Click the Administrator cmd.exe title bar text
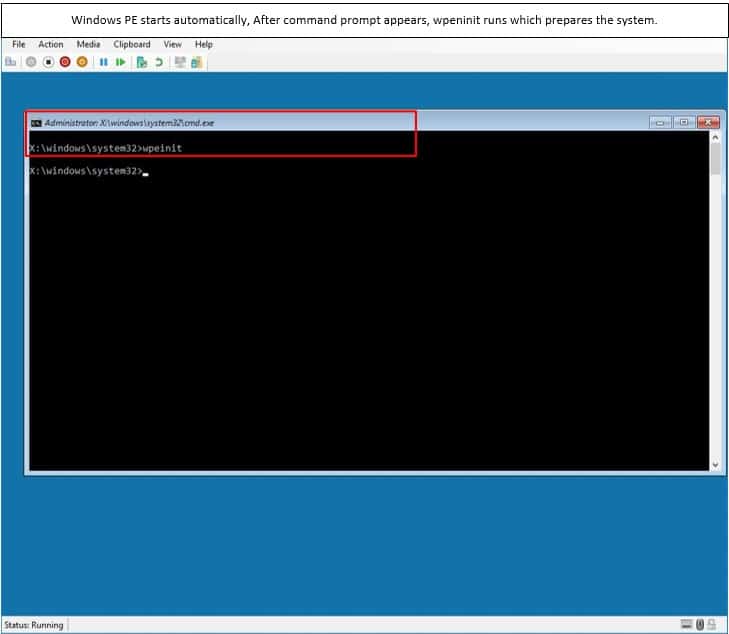This screenshot has width=729, height=634. pos(129,123)
